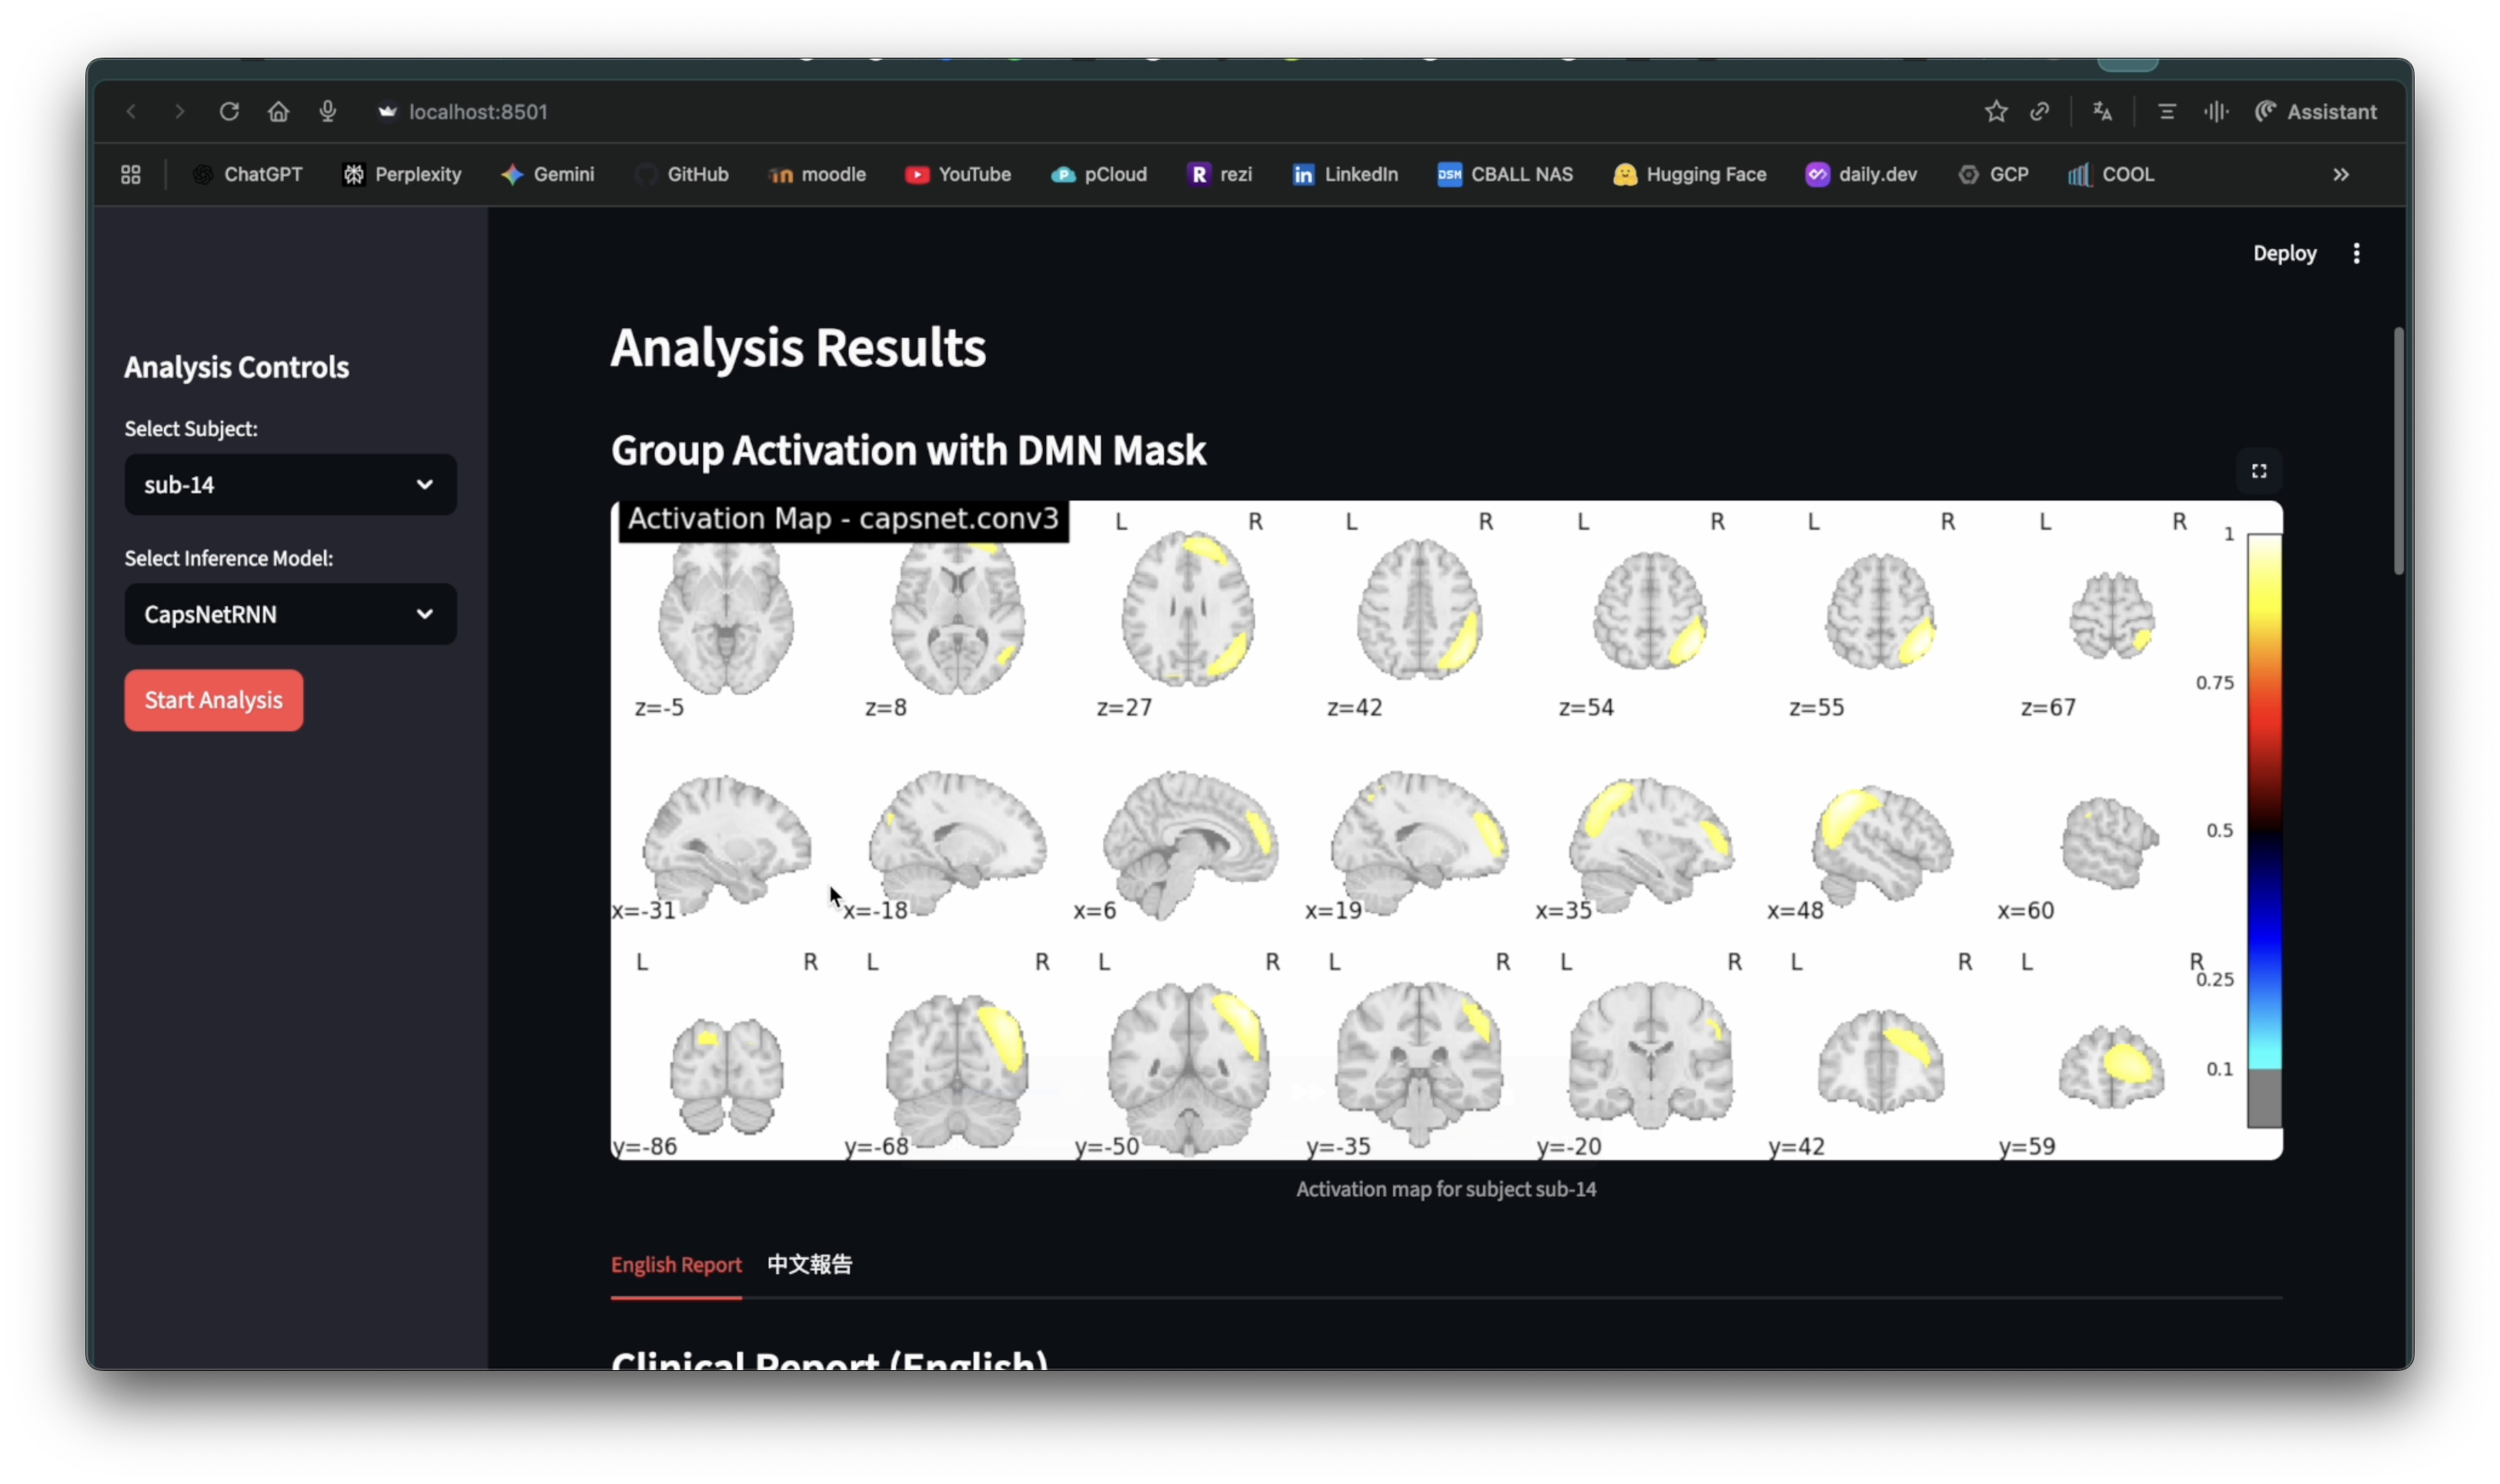Select the English Report tab
The width and height of the screenshot is (2500, 1484).
[x=676, y=1264]
